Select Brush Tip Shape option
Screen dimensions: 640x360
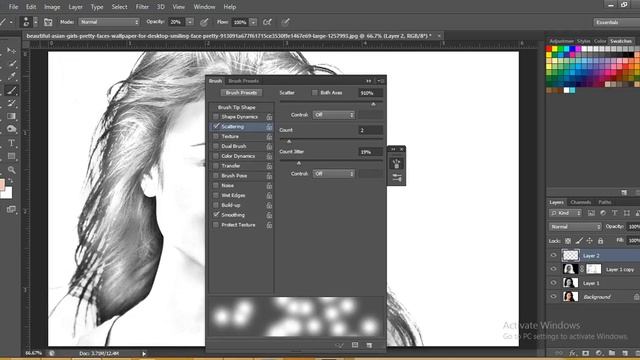pyautogui.click(x=236, y=107)
